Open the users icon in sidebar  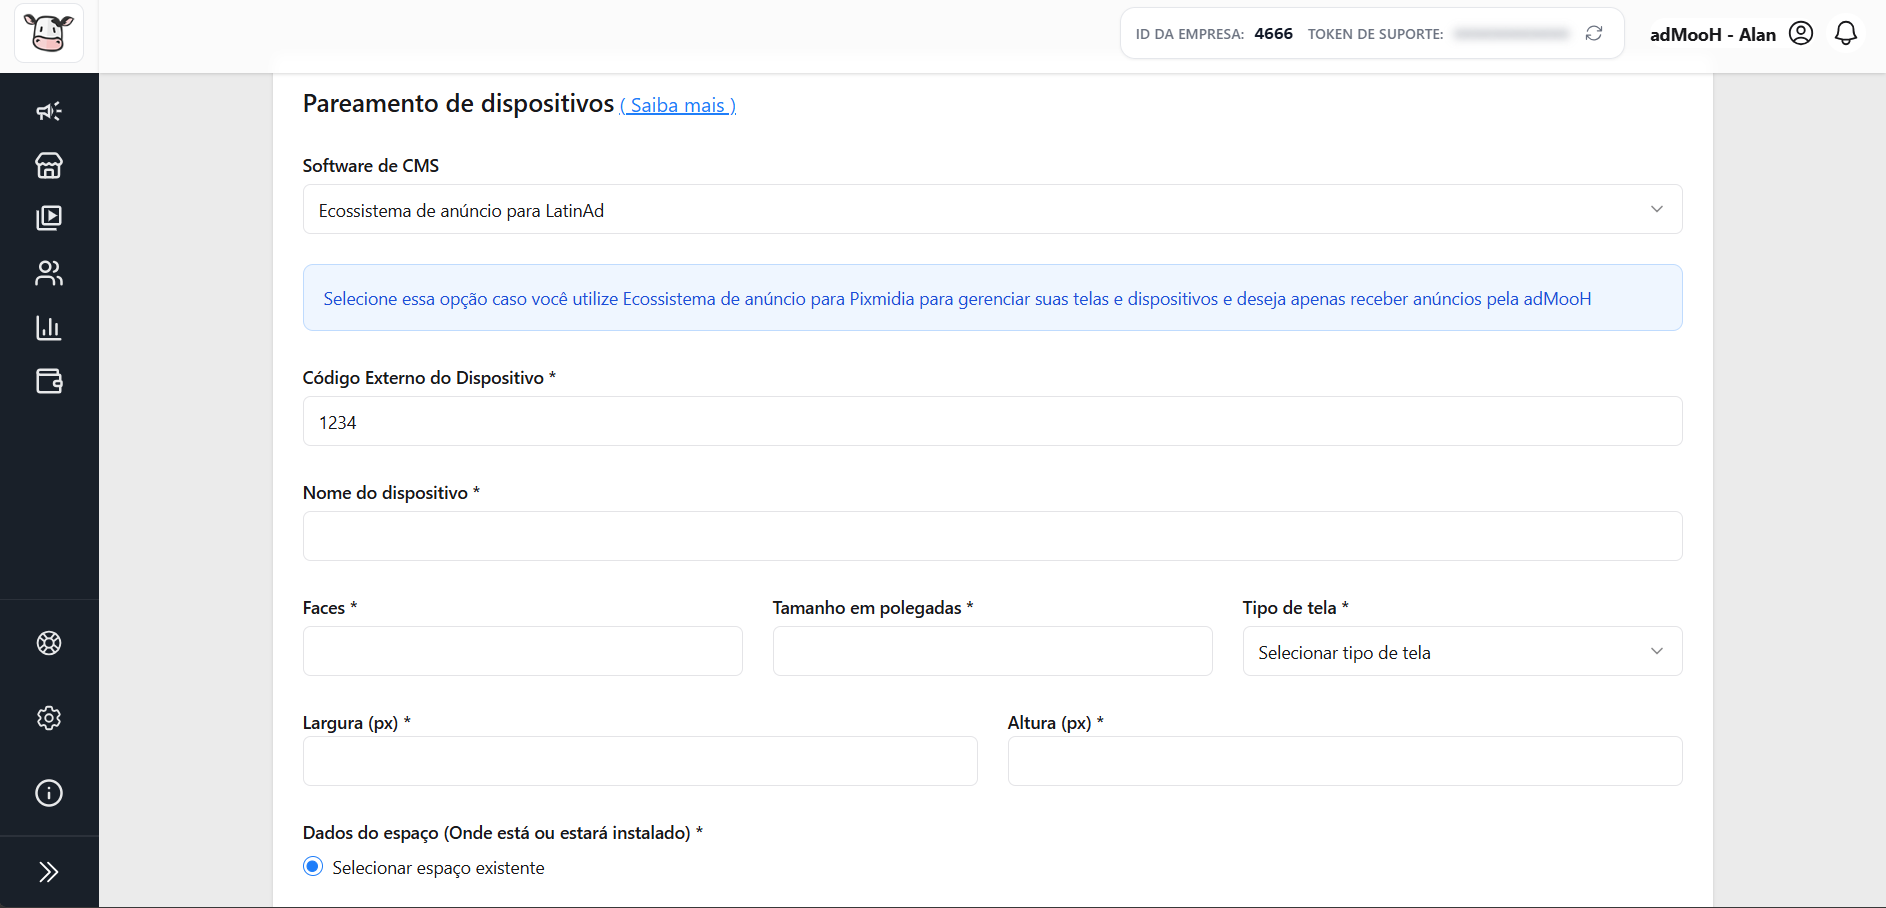tap(49, 273)
